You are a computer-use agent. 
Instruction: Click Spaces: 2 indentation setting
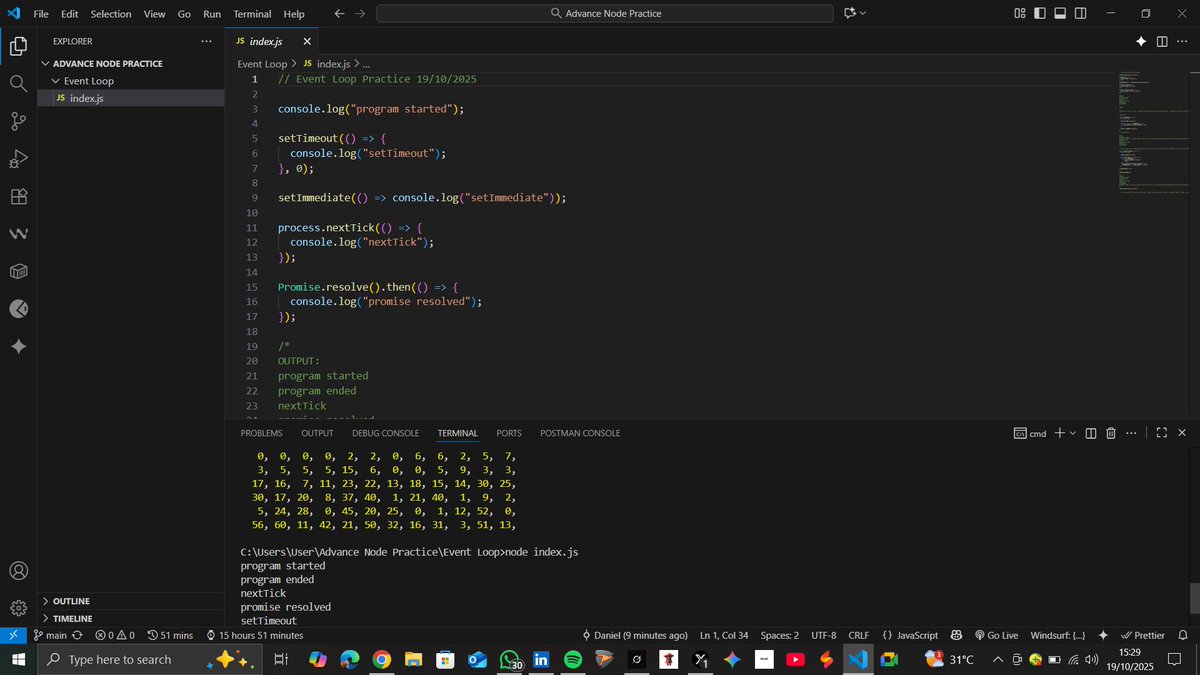[x=779, y=635]
